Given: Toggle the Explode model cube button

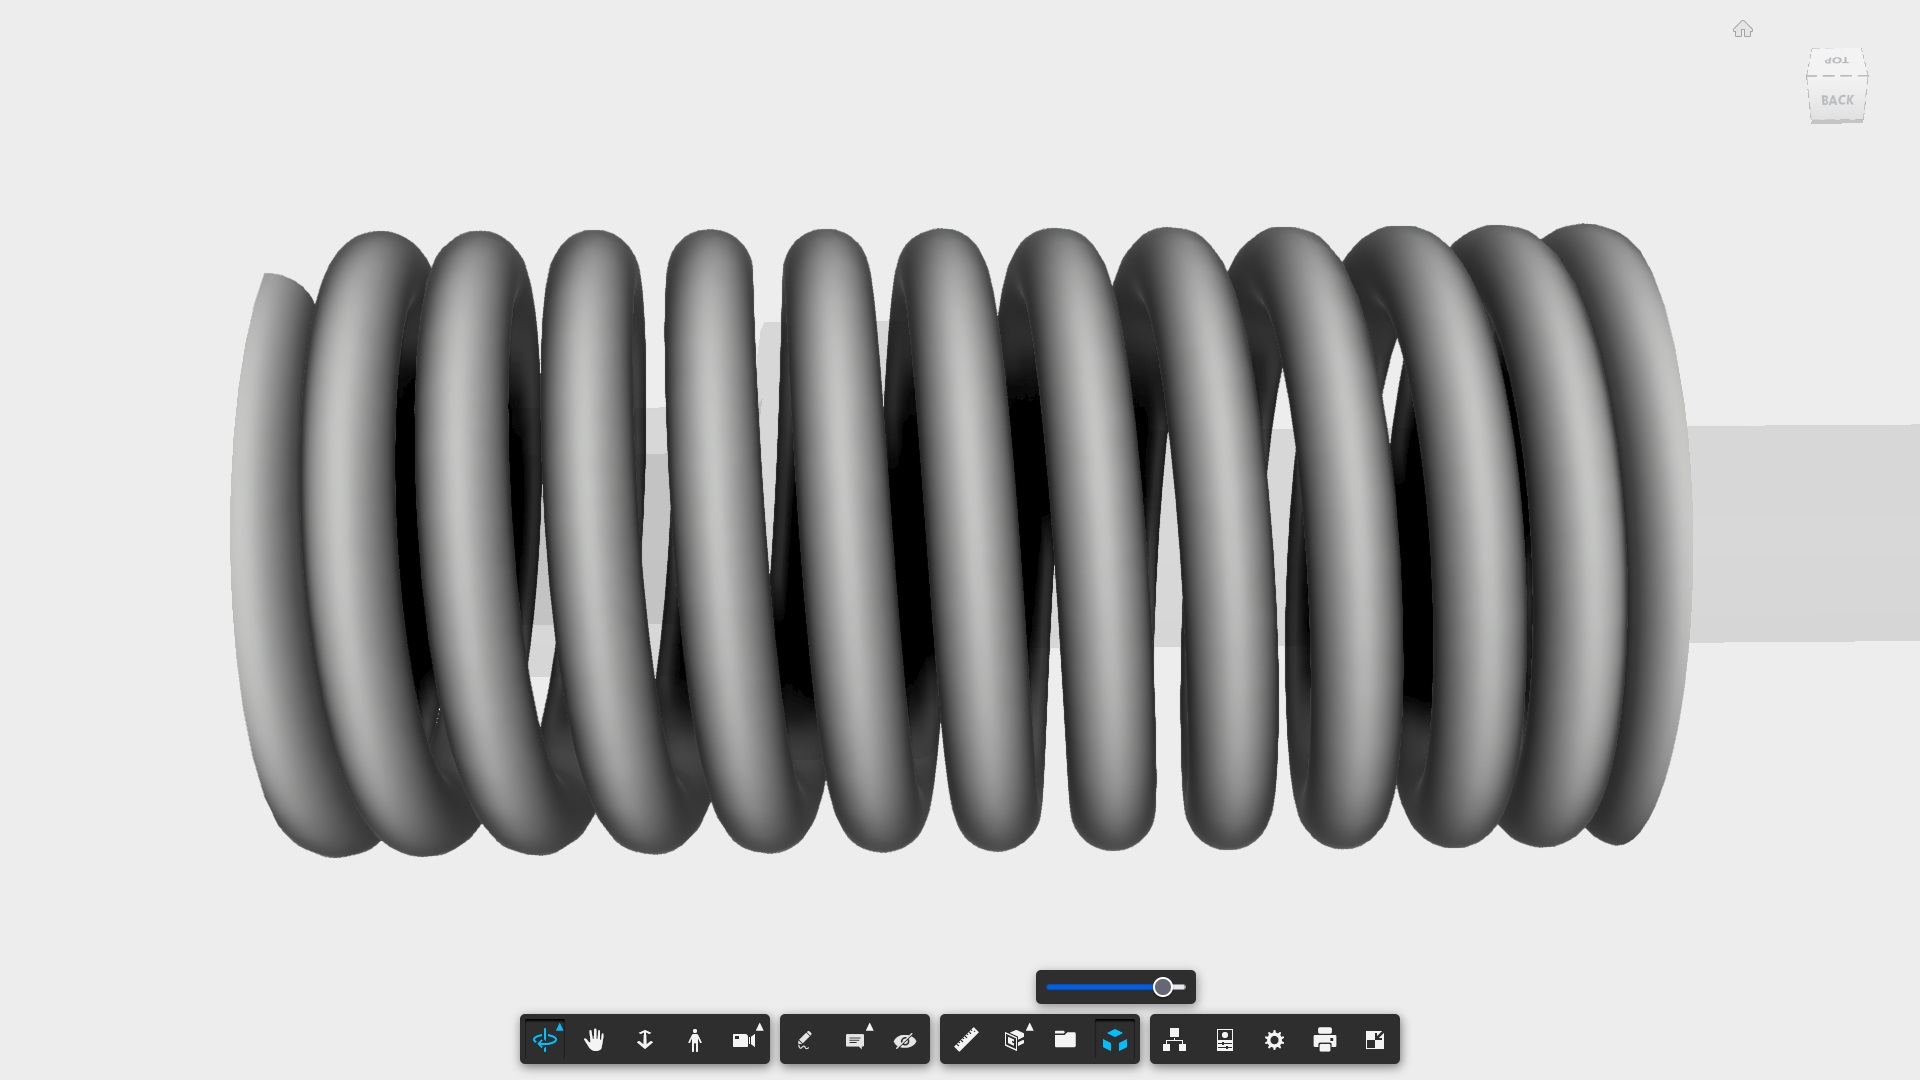Looking at the screenshot, I should [1115, 1040].
